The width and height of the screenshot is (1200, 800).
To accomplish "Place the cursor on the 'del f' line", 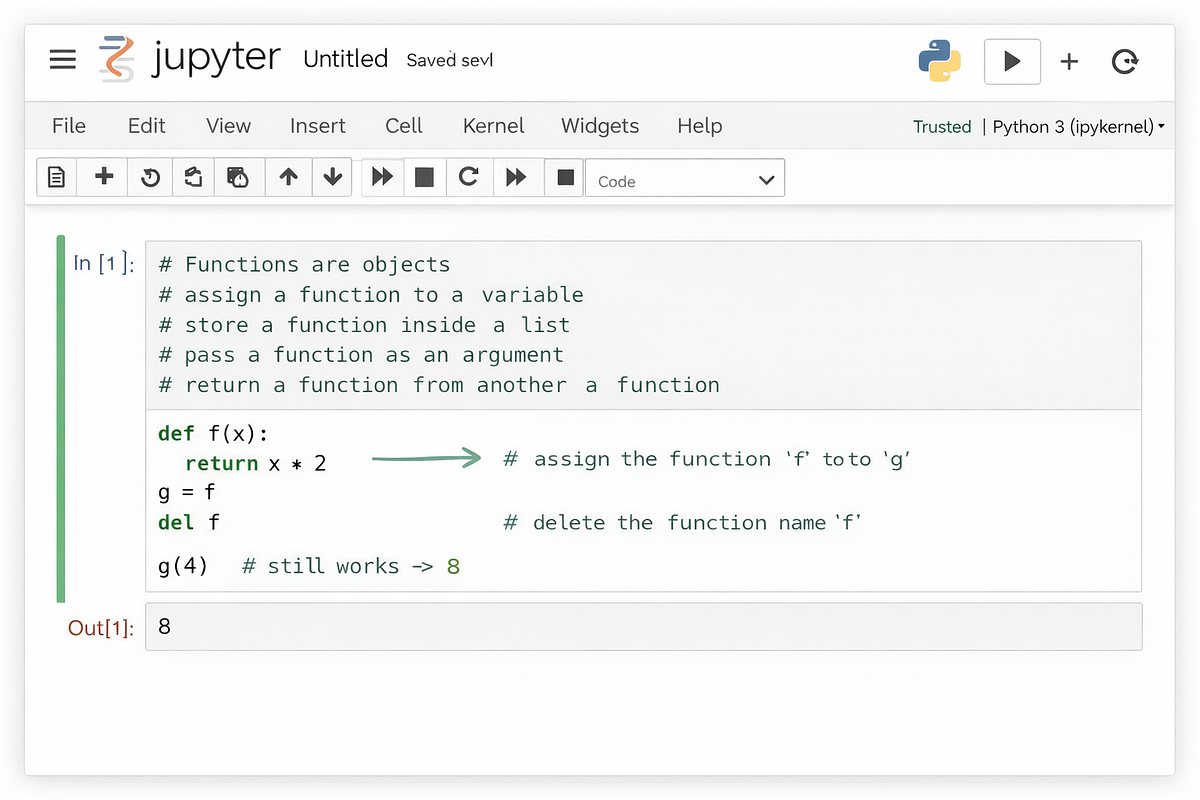I will (189, 522).
